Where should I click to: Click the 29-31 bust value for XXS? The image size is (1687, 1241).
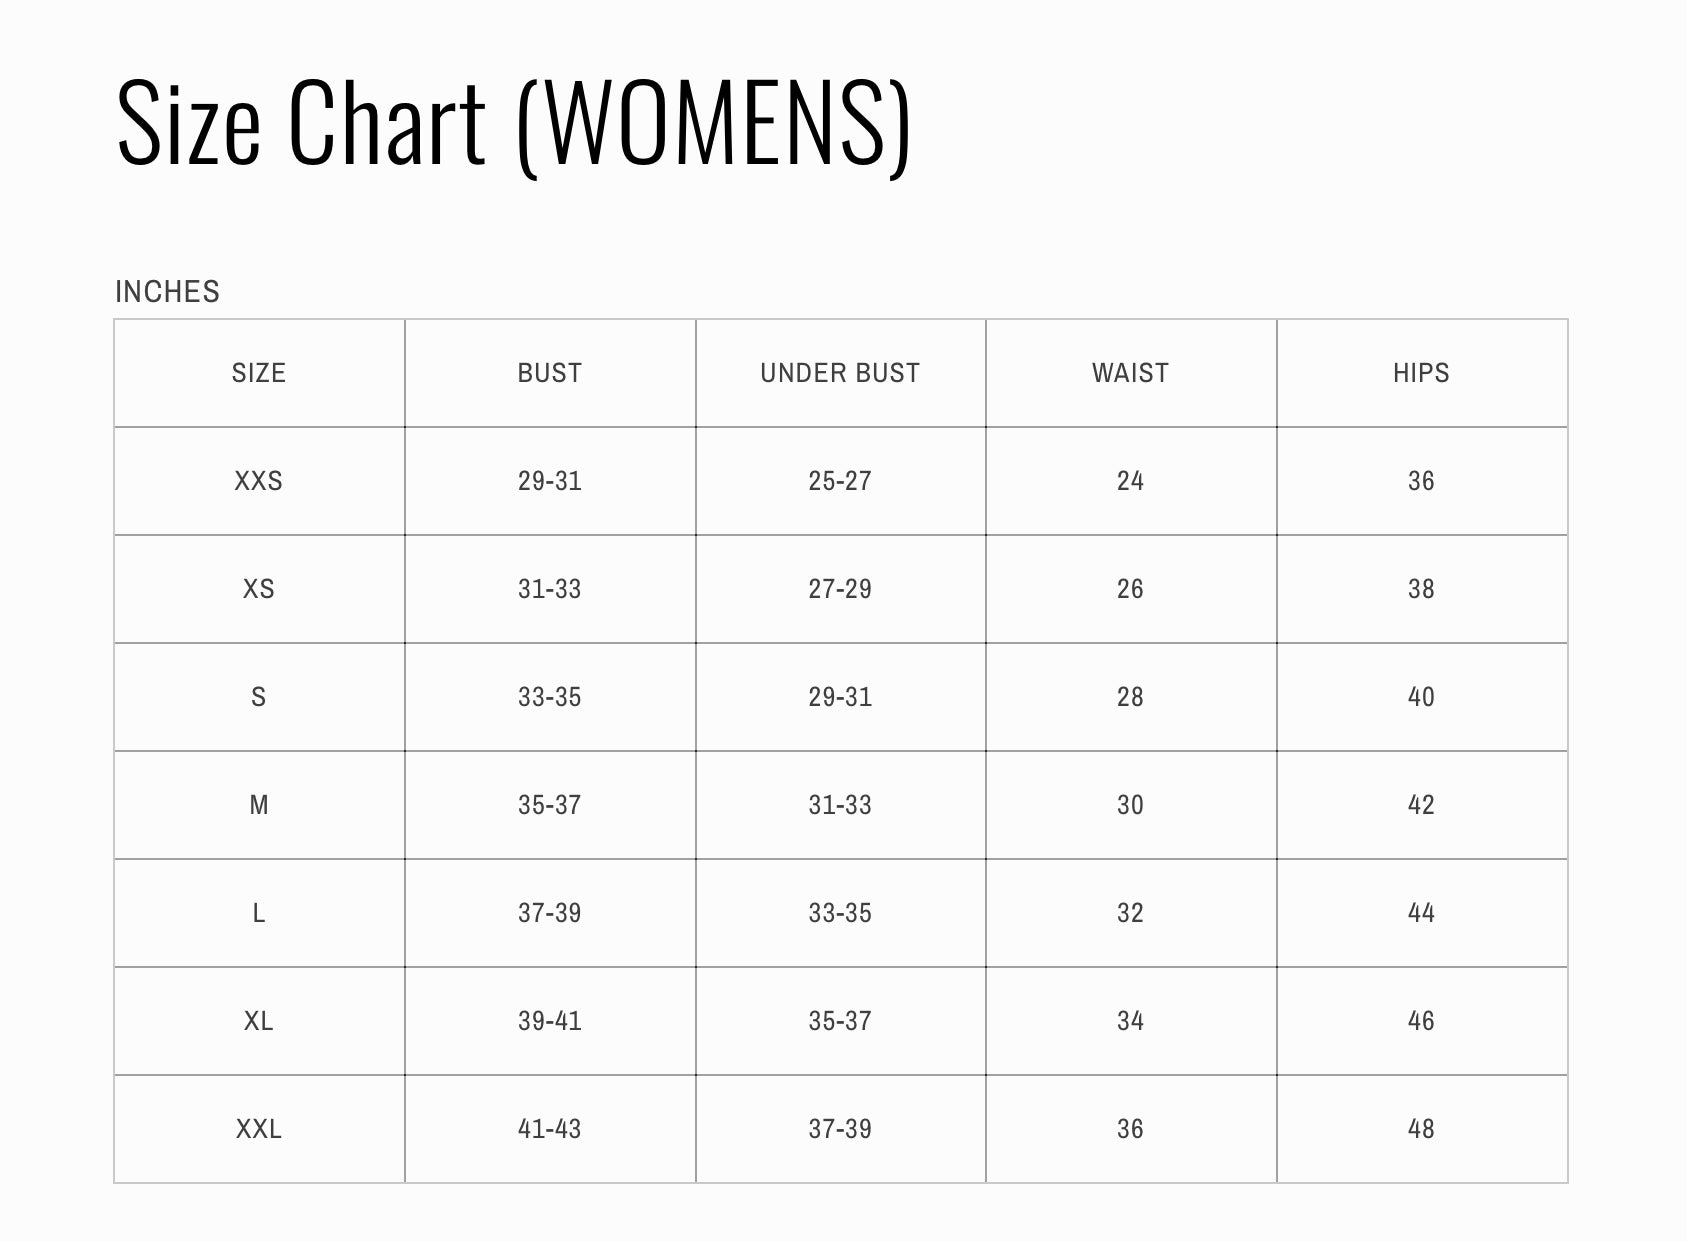pos(550,481)
